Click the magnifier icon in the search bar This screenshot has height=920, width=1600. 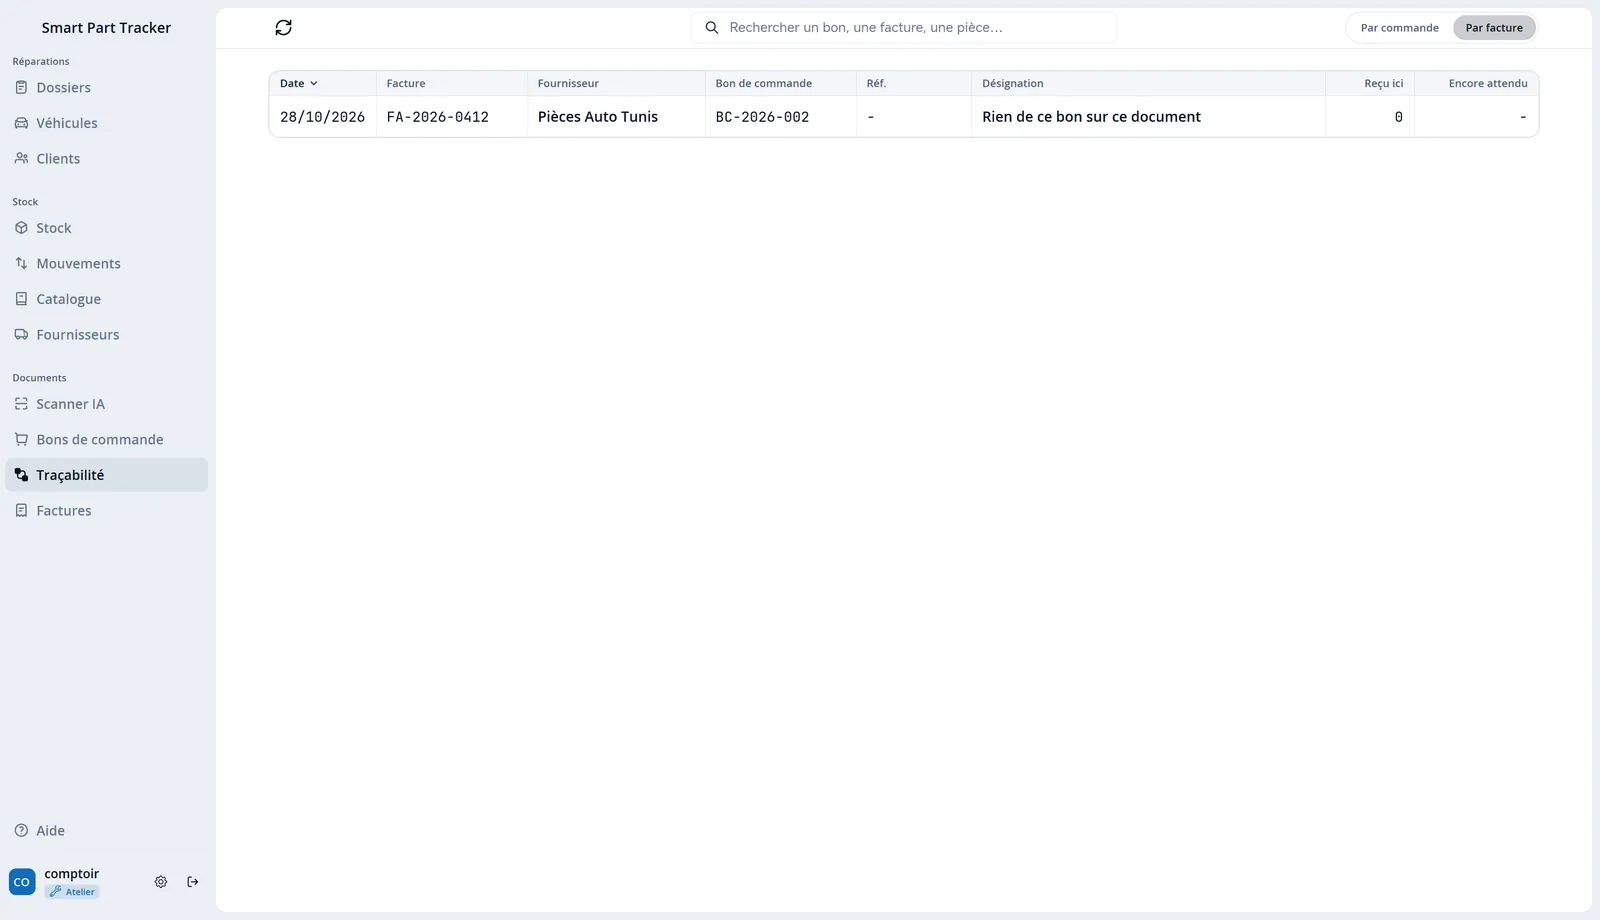[x=712, y=28]
